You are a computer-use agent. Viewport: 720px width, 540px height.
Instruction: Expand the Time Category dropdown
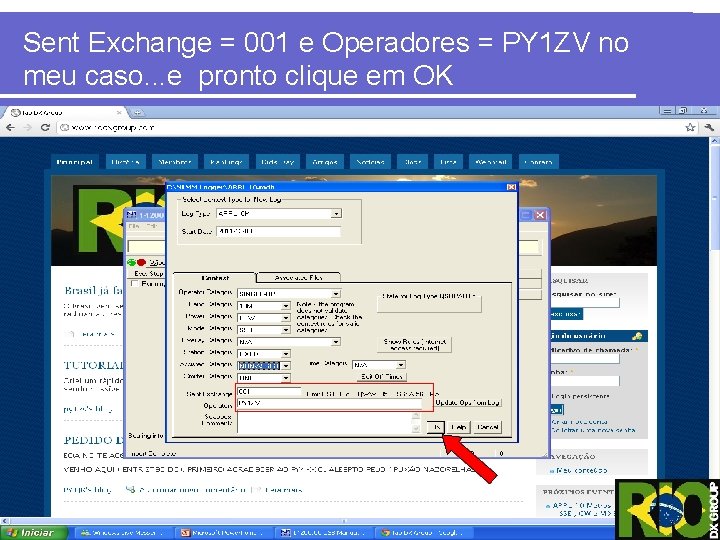[401, 365]
